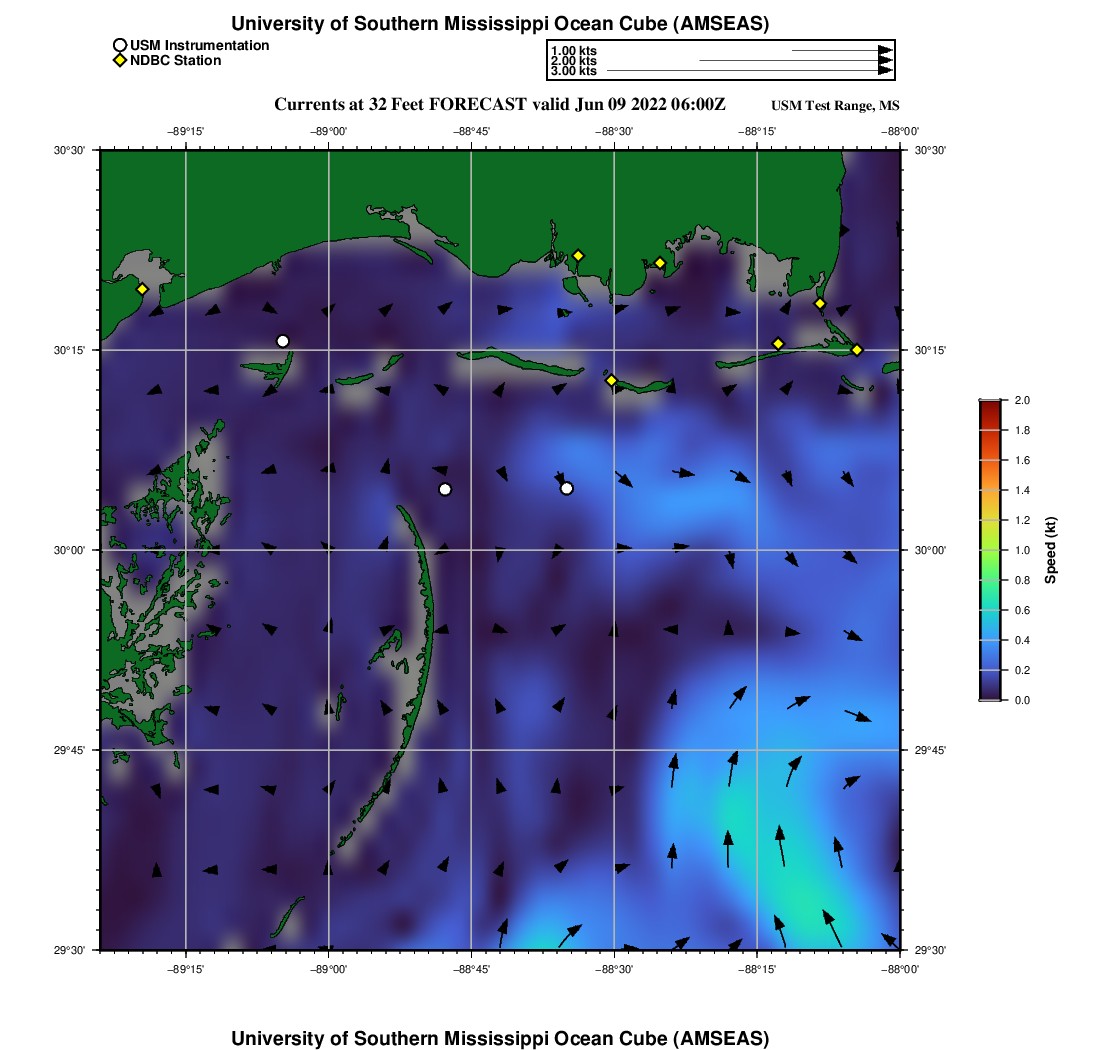Click the '1.0' colorbar tick label
1100x1050 pixels.
coord(1022,550)
